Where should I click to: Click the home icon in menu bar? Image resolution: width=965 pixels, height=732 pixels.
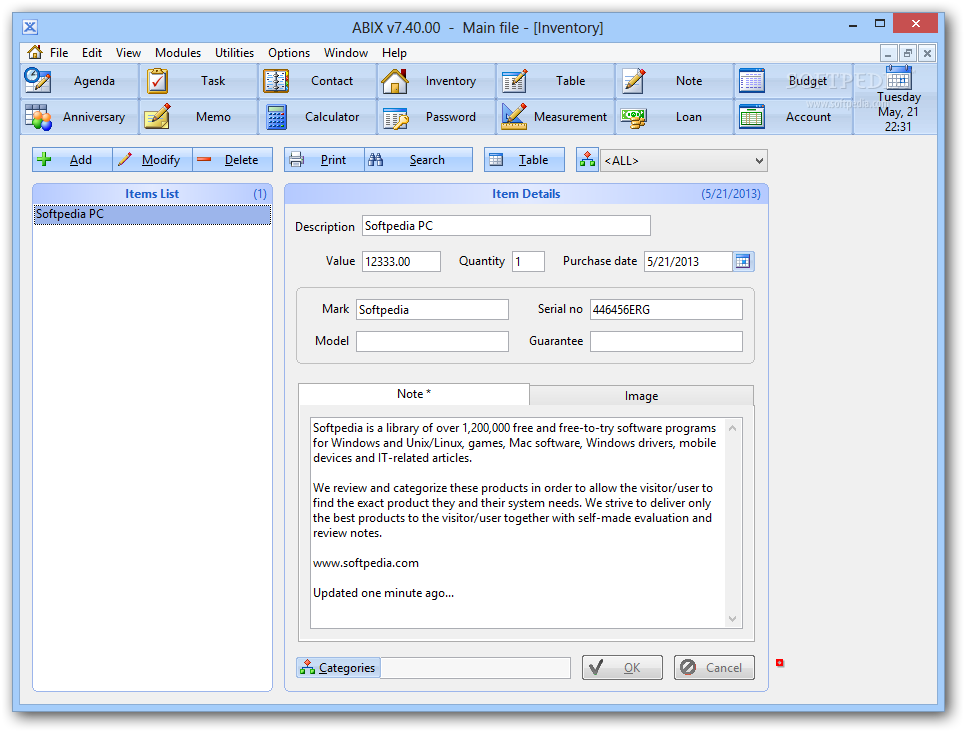35,52
